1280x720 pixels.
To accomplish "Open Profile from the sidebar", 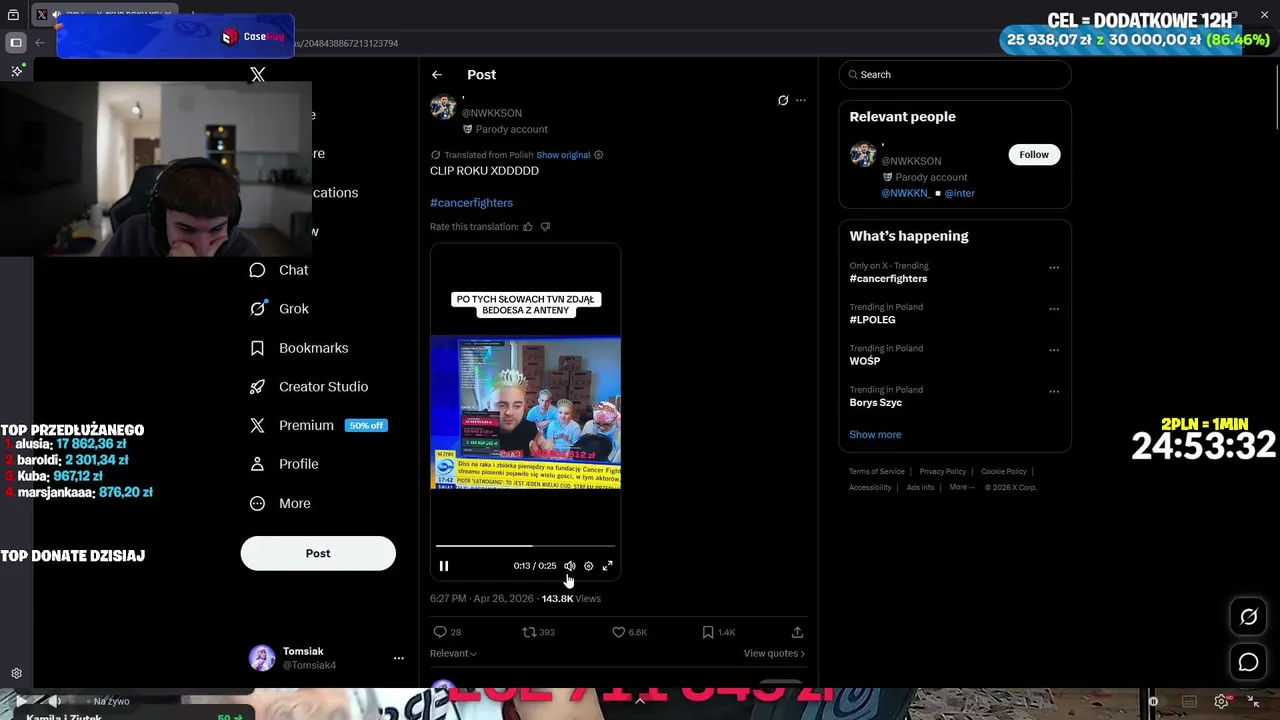I will [284, 464].
